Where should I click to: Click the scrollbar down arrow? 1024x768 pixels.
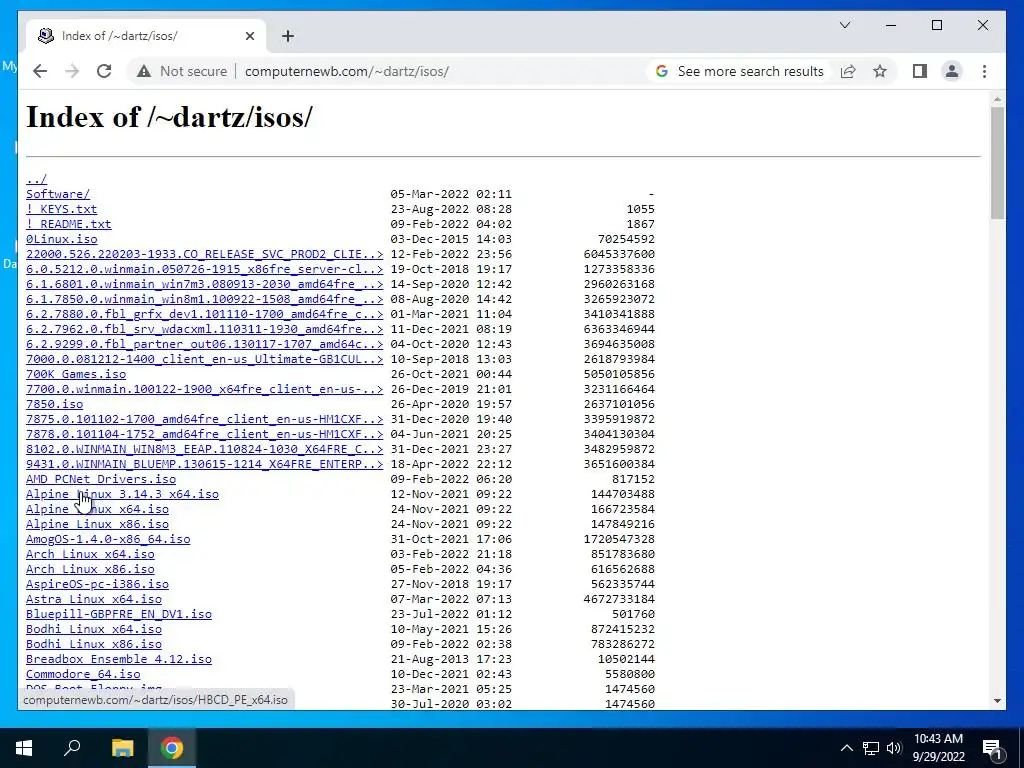997,701
